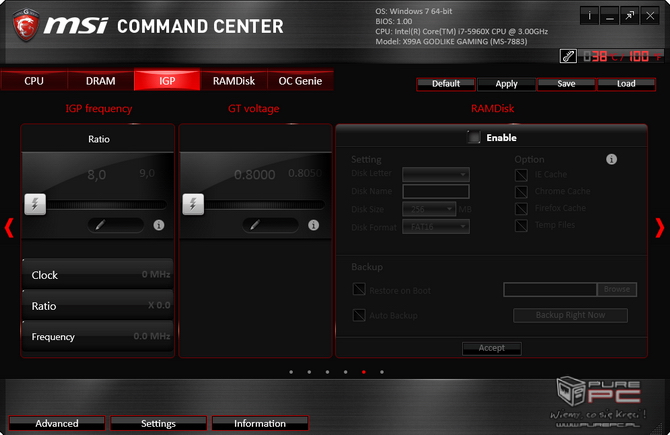Click the GT voltage slider lightning handle

pos(193,204)
